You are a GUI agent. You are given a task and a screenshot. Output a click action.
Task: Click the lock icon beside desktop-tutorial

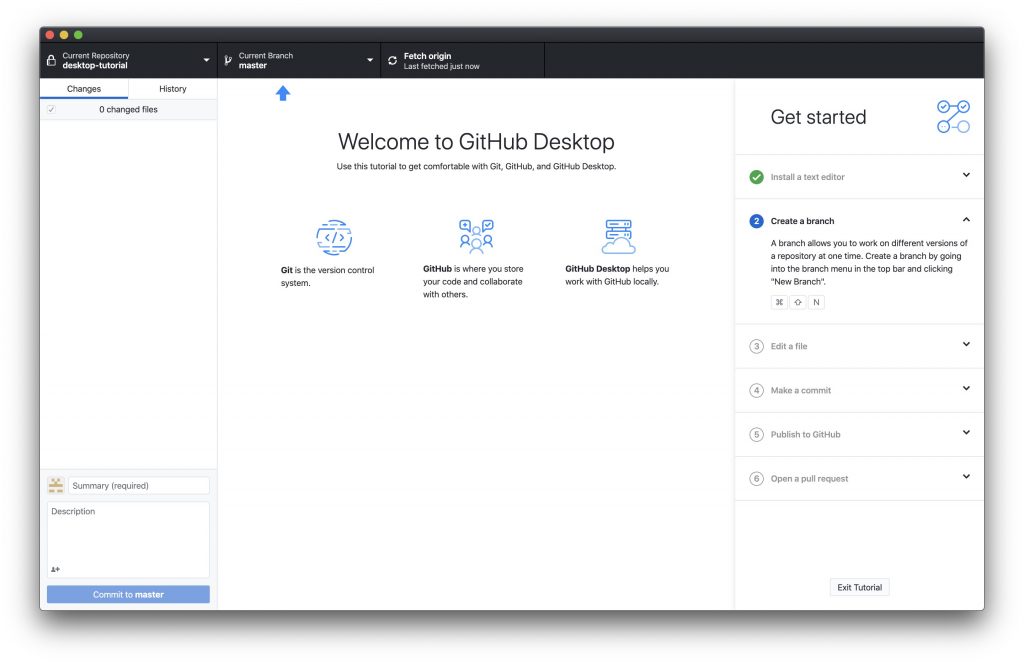click(x=51, y=60)
